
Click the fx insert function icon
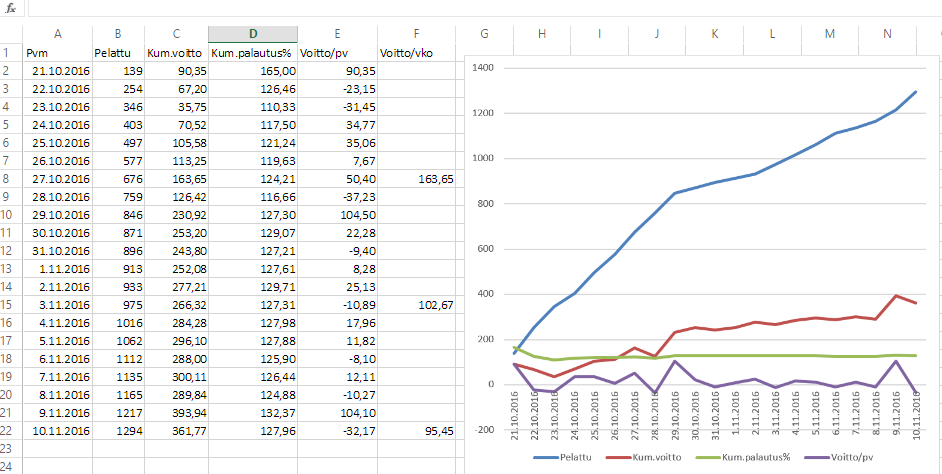tap(10, 9)
